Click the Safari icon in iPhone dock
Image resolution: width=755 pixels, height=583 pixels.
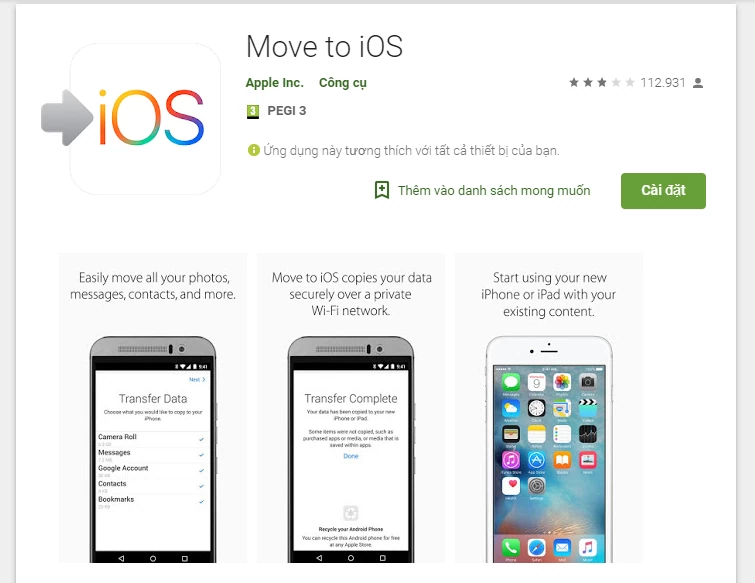(x=536, y=547)
